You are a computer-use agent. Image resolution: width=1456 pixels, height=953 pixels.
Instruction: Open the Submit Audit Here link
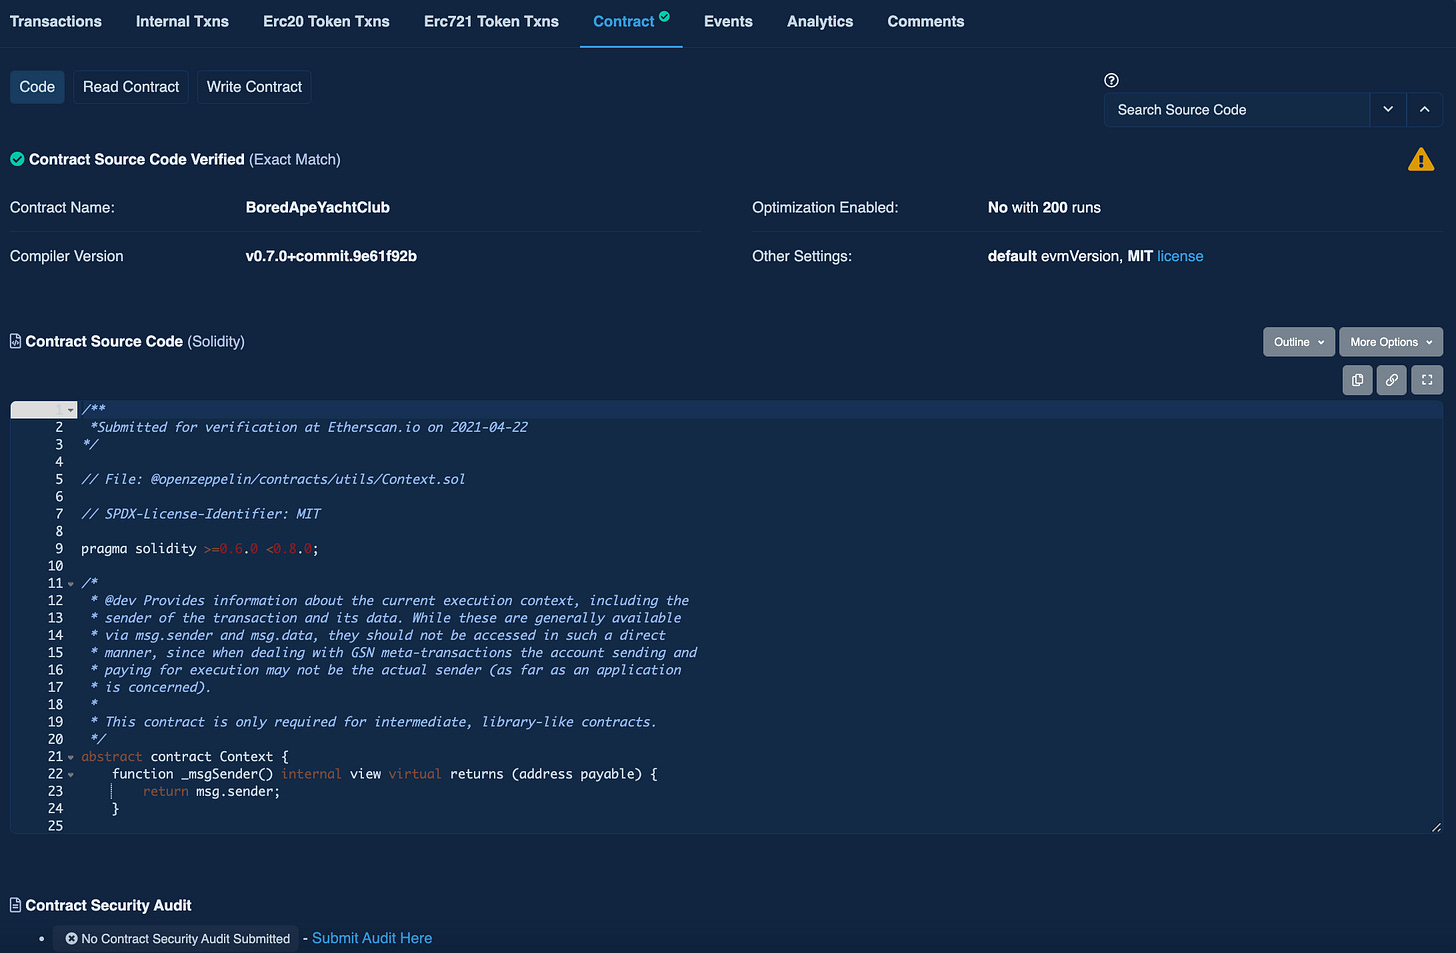click(372, 938)
